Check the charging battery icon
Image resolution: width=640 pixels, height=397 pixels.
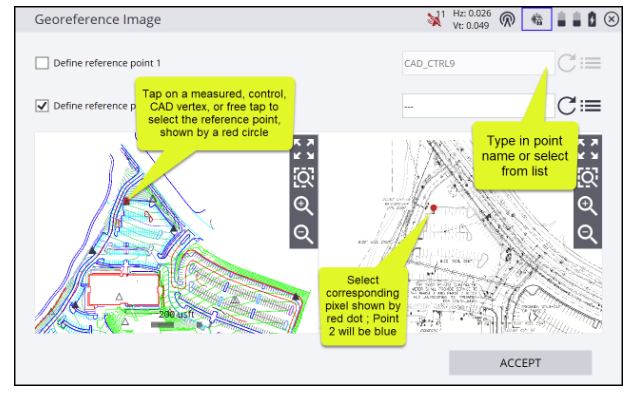click(x=592, y=19)
